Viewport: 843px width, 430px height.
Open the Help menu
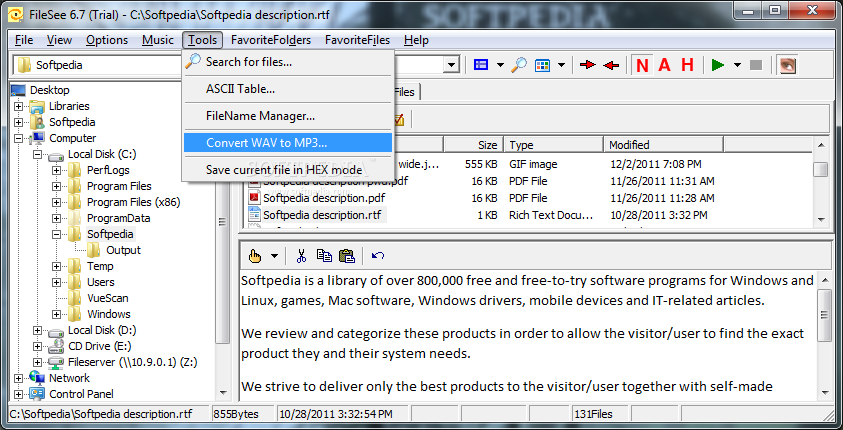(416, 40)
